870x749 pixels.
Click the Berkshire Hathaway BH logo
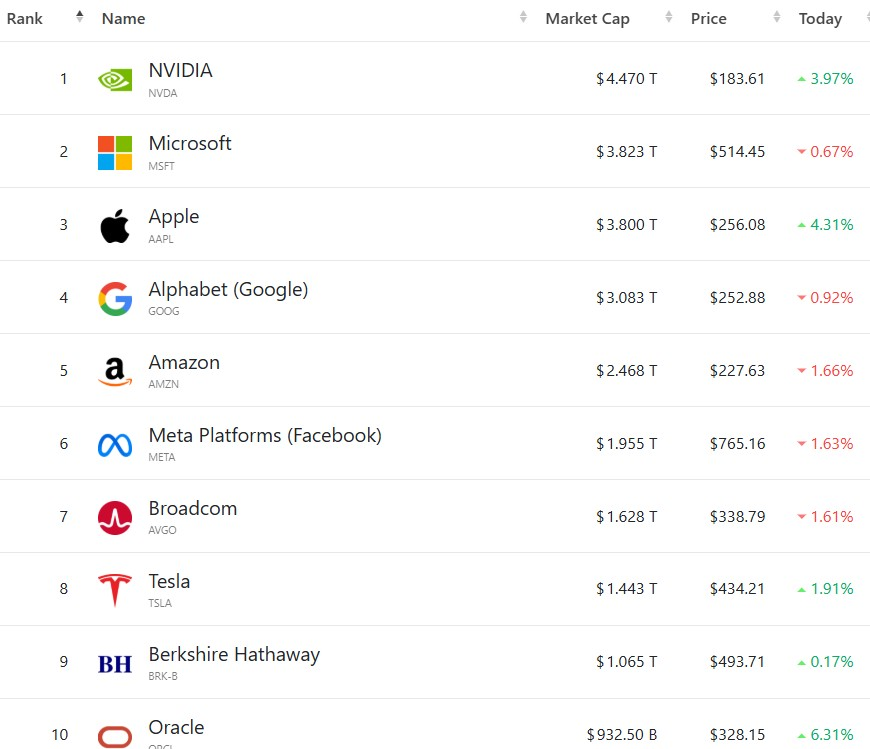[x=115, y=664]
